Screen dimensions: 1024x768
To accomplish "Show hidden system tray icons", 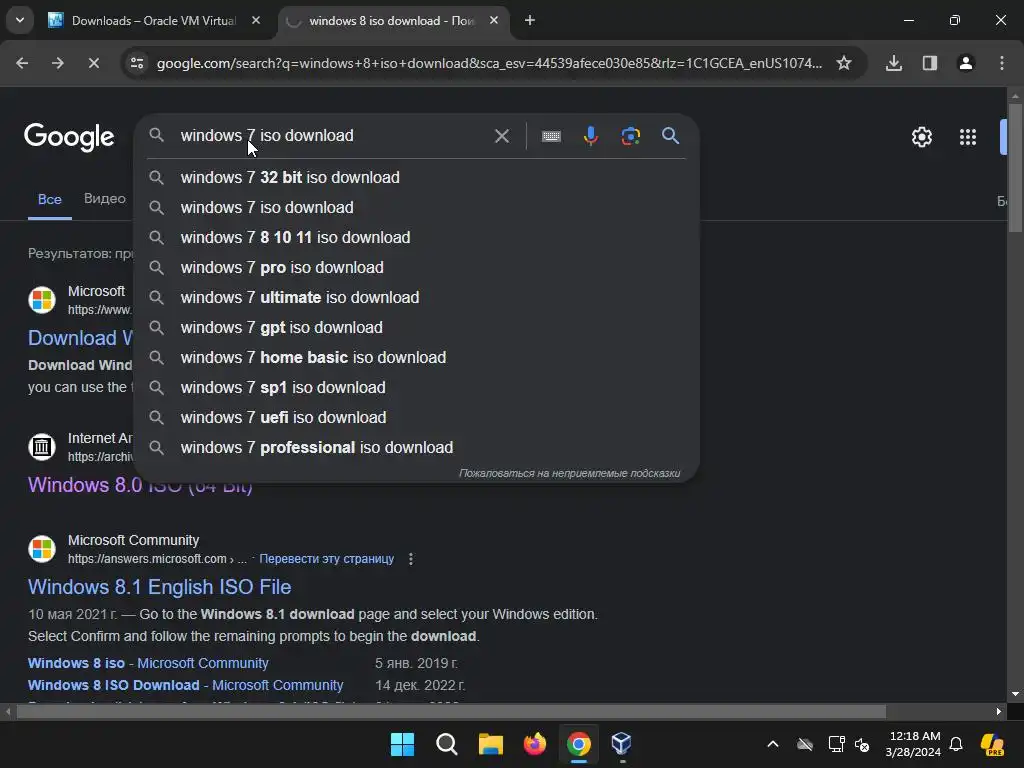I will tap(773, 744).
